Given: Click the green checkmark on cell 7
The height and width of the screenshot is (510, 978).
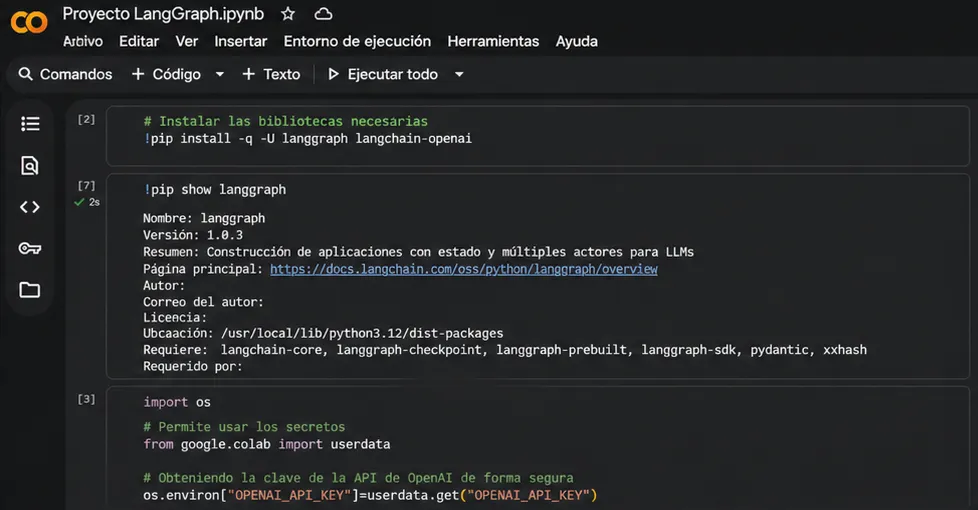Looking at the screenshot, I should [79, 202].
